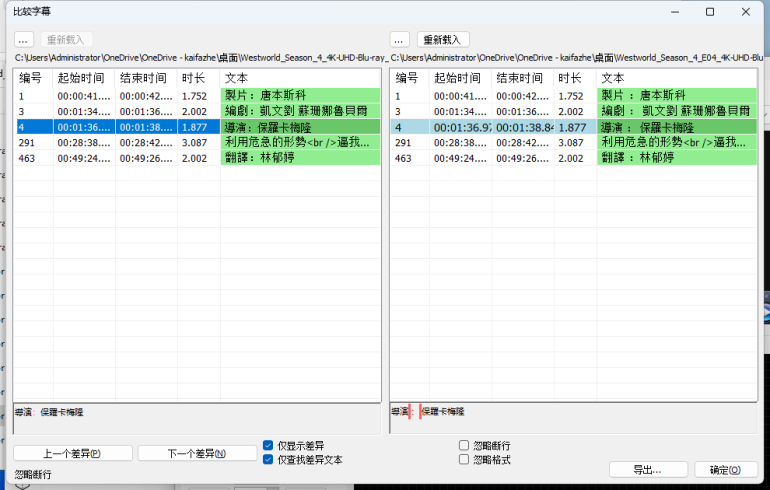Select left row 利用危急的形勢
The image size is (770, 490).
197,143
